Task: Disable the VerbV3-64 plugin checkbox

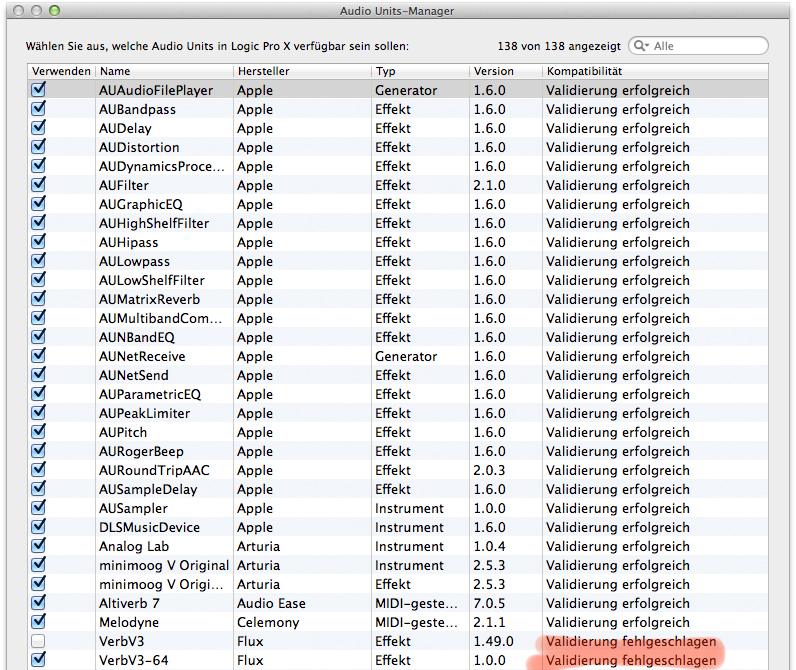Action: point(39,660)
